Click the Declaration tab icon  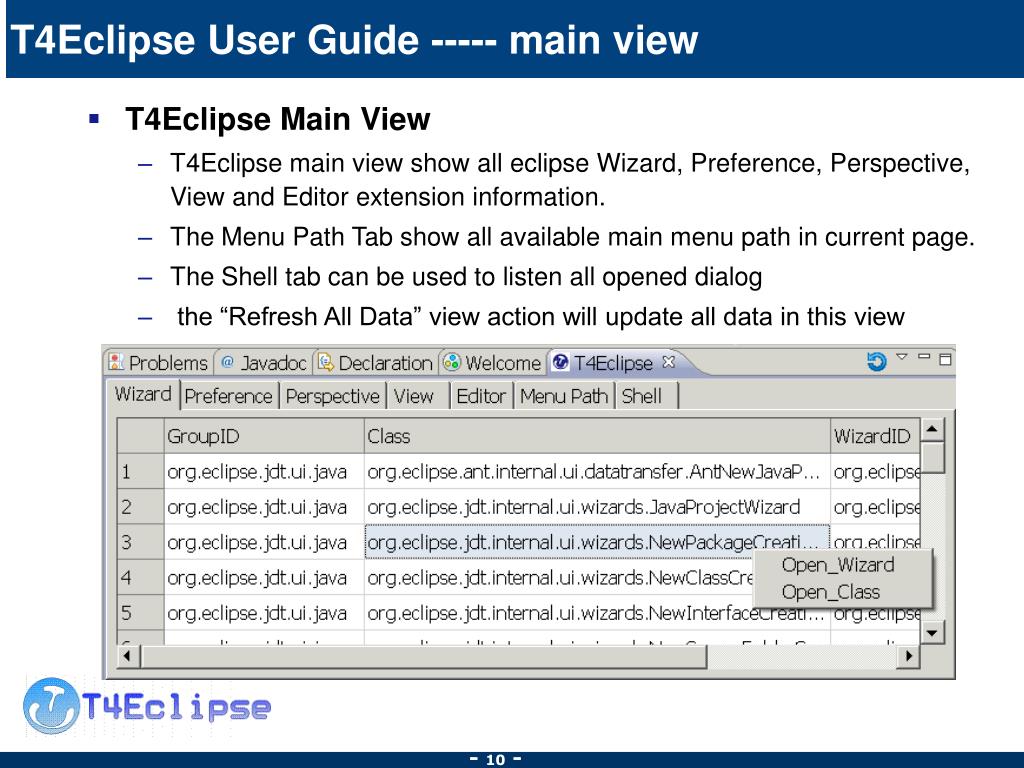pos(325,362)
